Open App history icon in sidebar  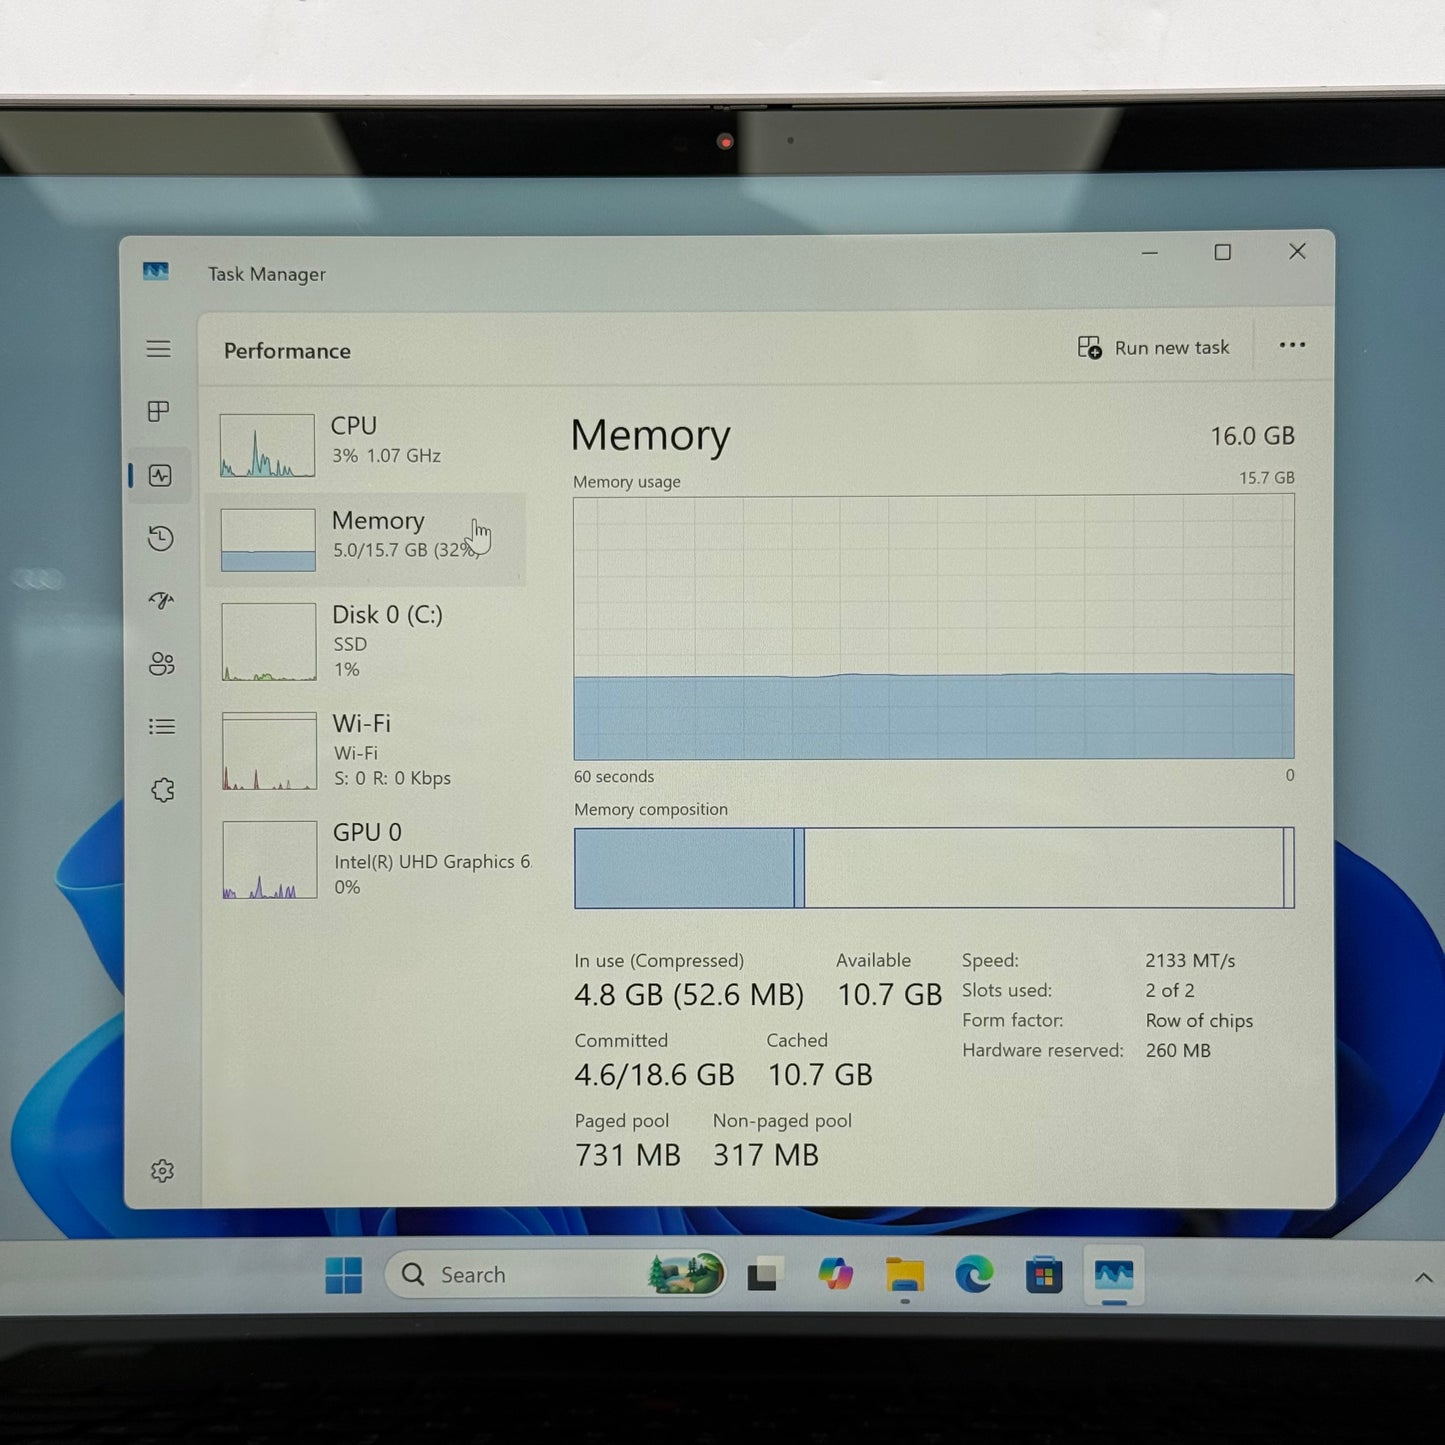[x=160, y=538]
